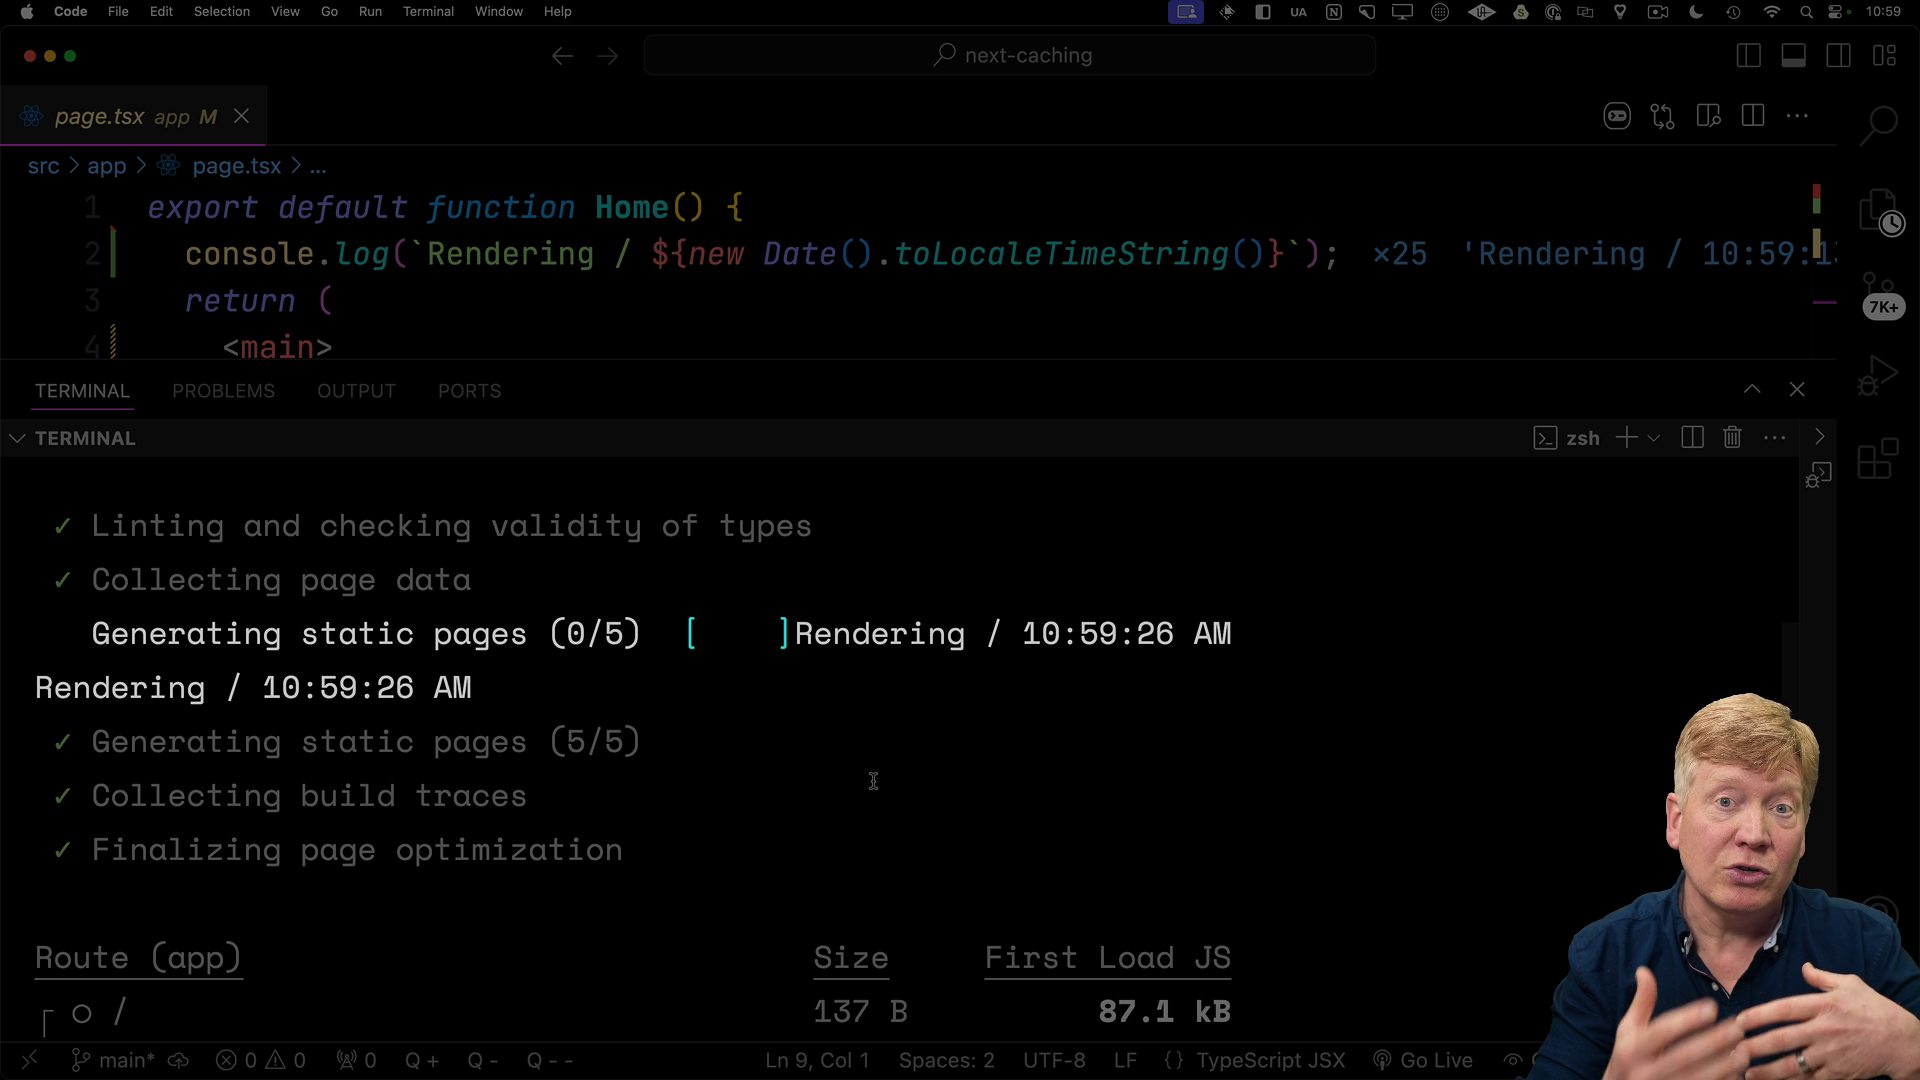Screen dimensions: 1920x1080
Task: Click Ln 9, Col 1 cursor position
Action: (816, 1060)
